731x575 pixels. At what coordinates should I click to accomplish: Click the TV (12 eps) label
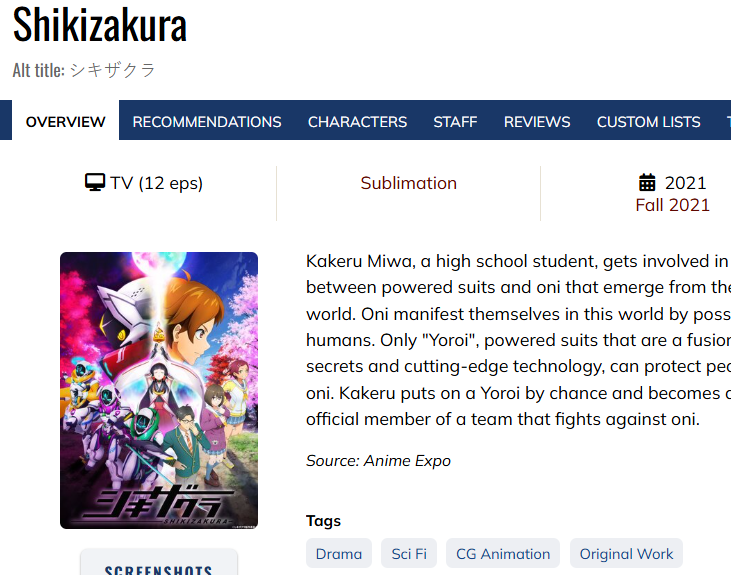coord(157,183)
